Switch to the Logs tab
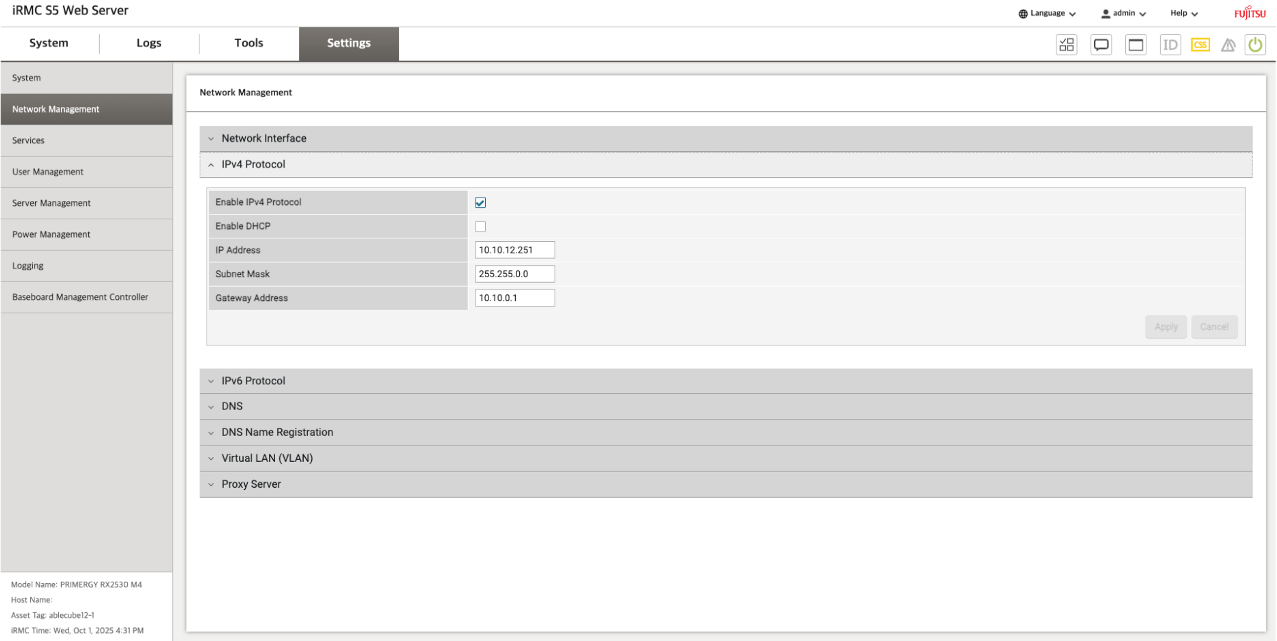 [x=149, y=43]
